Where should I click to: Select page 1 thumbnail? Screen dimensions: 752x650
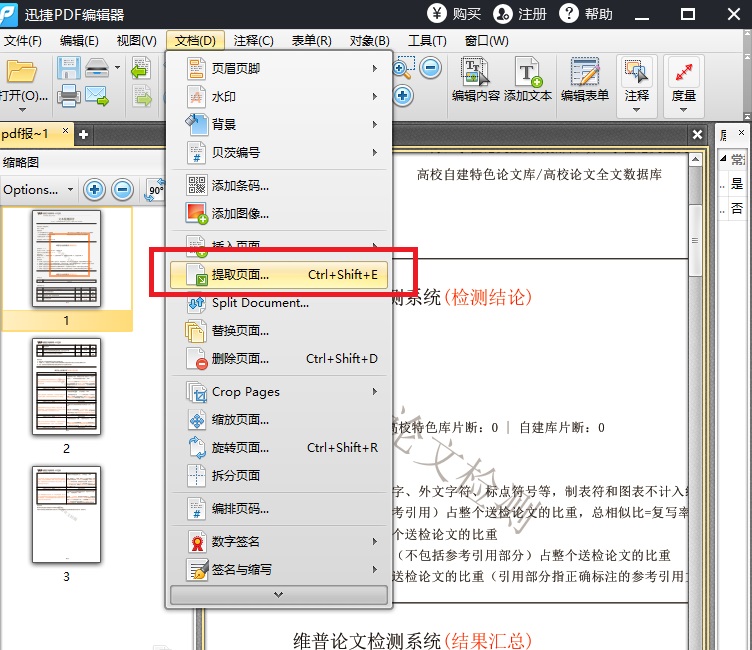pos(67,259)
